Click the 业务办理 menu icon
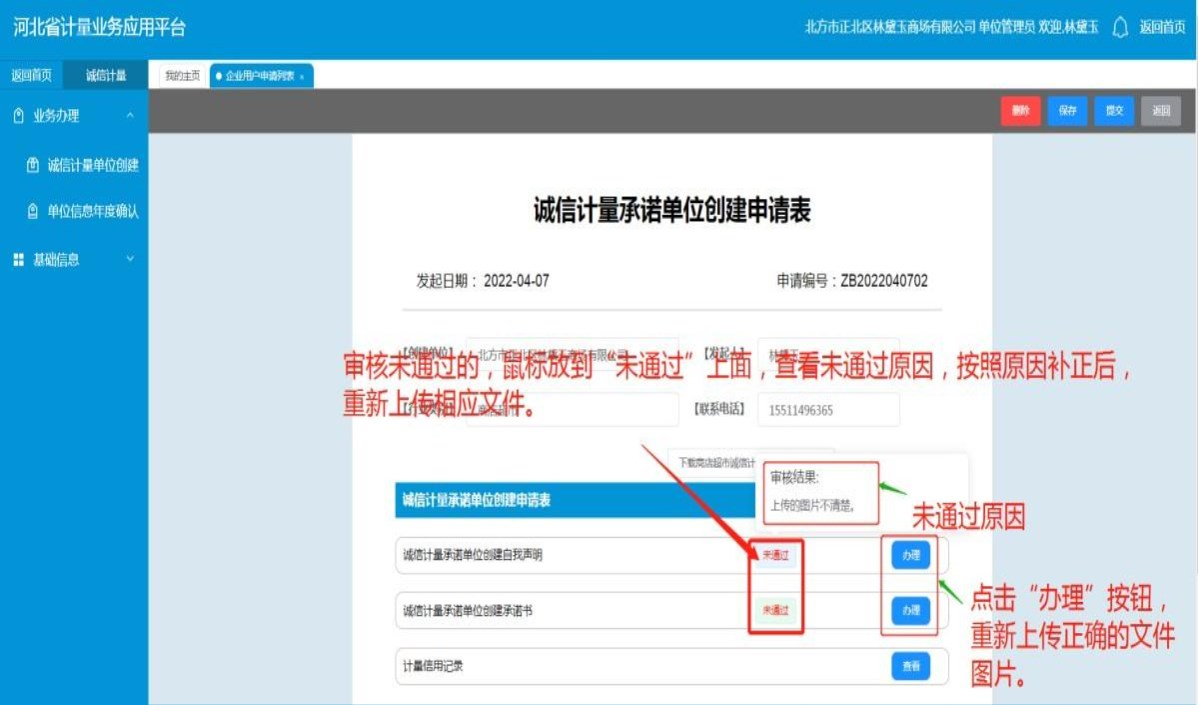 click(18, 116)
